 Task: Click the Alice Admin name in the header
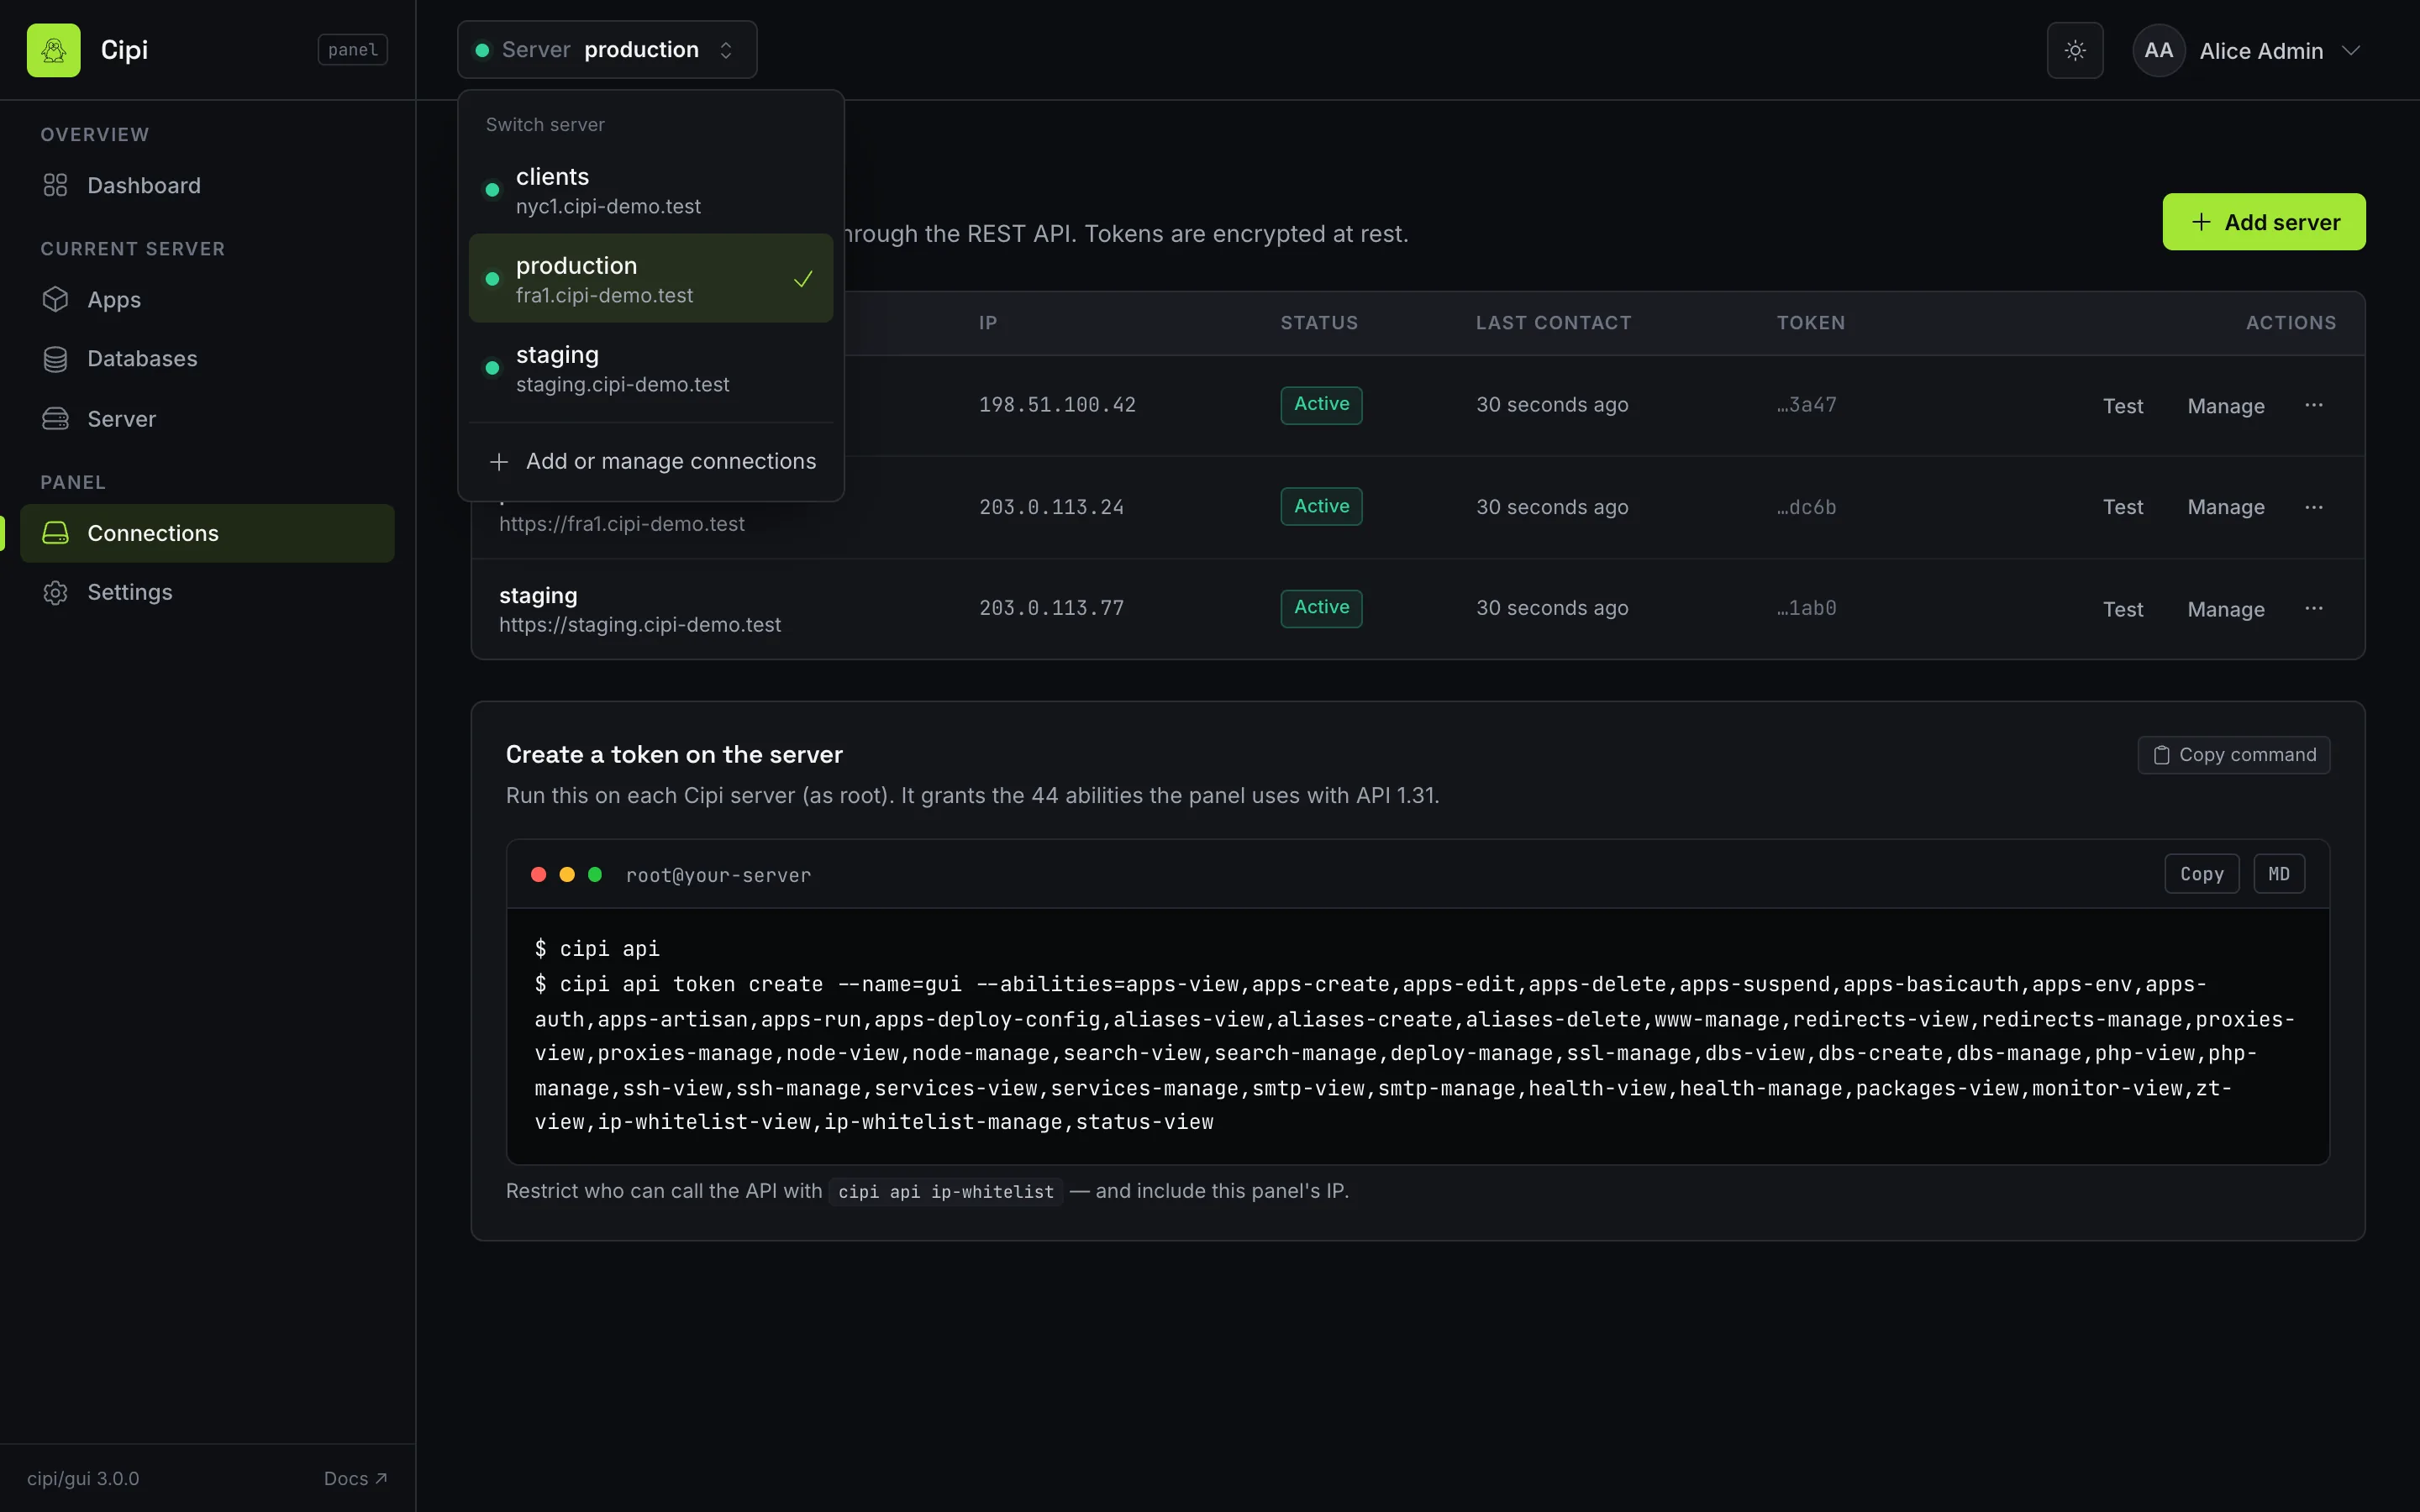[2261, 51]
